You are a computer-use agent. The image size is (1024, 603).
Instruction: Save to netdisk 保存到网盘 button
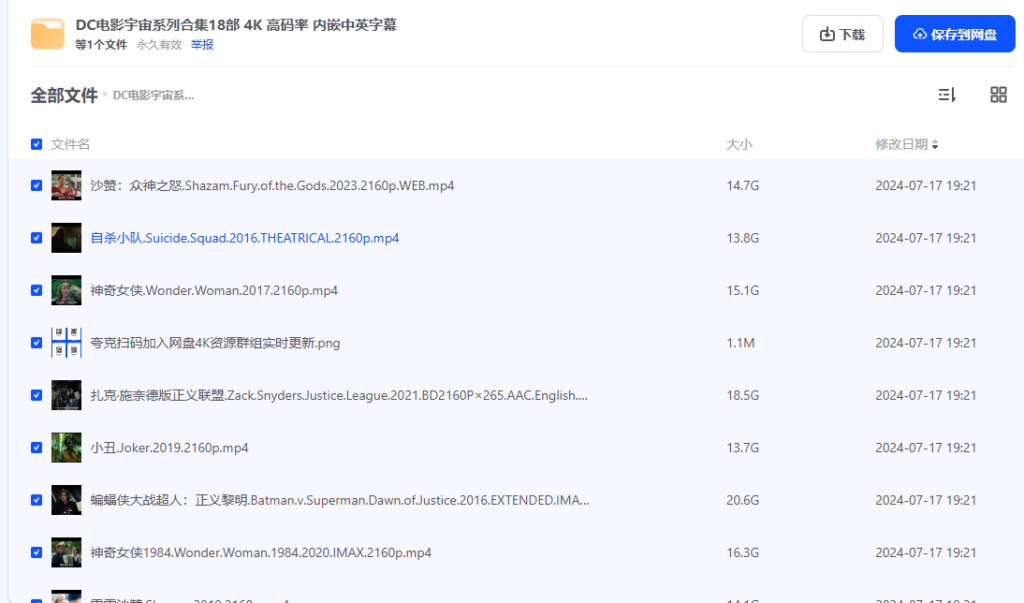[955, 34]
